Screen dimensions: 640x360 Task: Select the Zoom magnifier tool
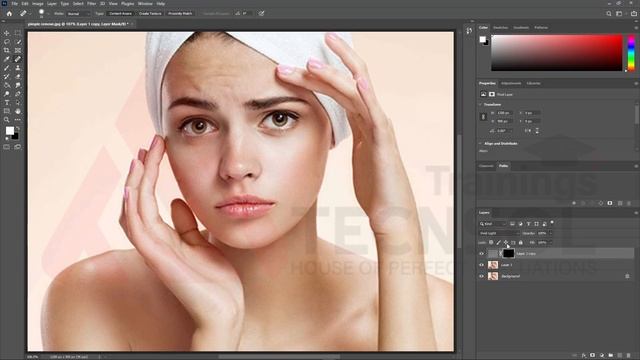[7, 120]
